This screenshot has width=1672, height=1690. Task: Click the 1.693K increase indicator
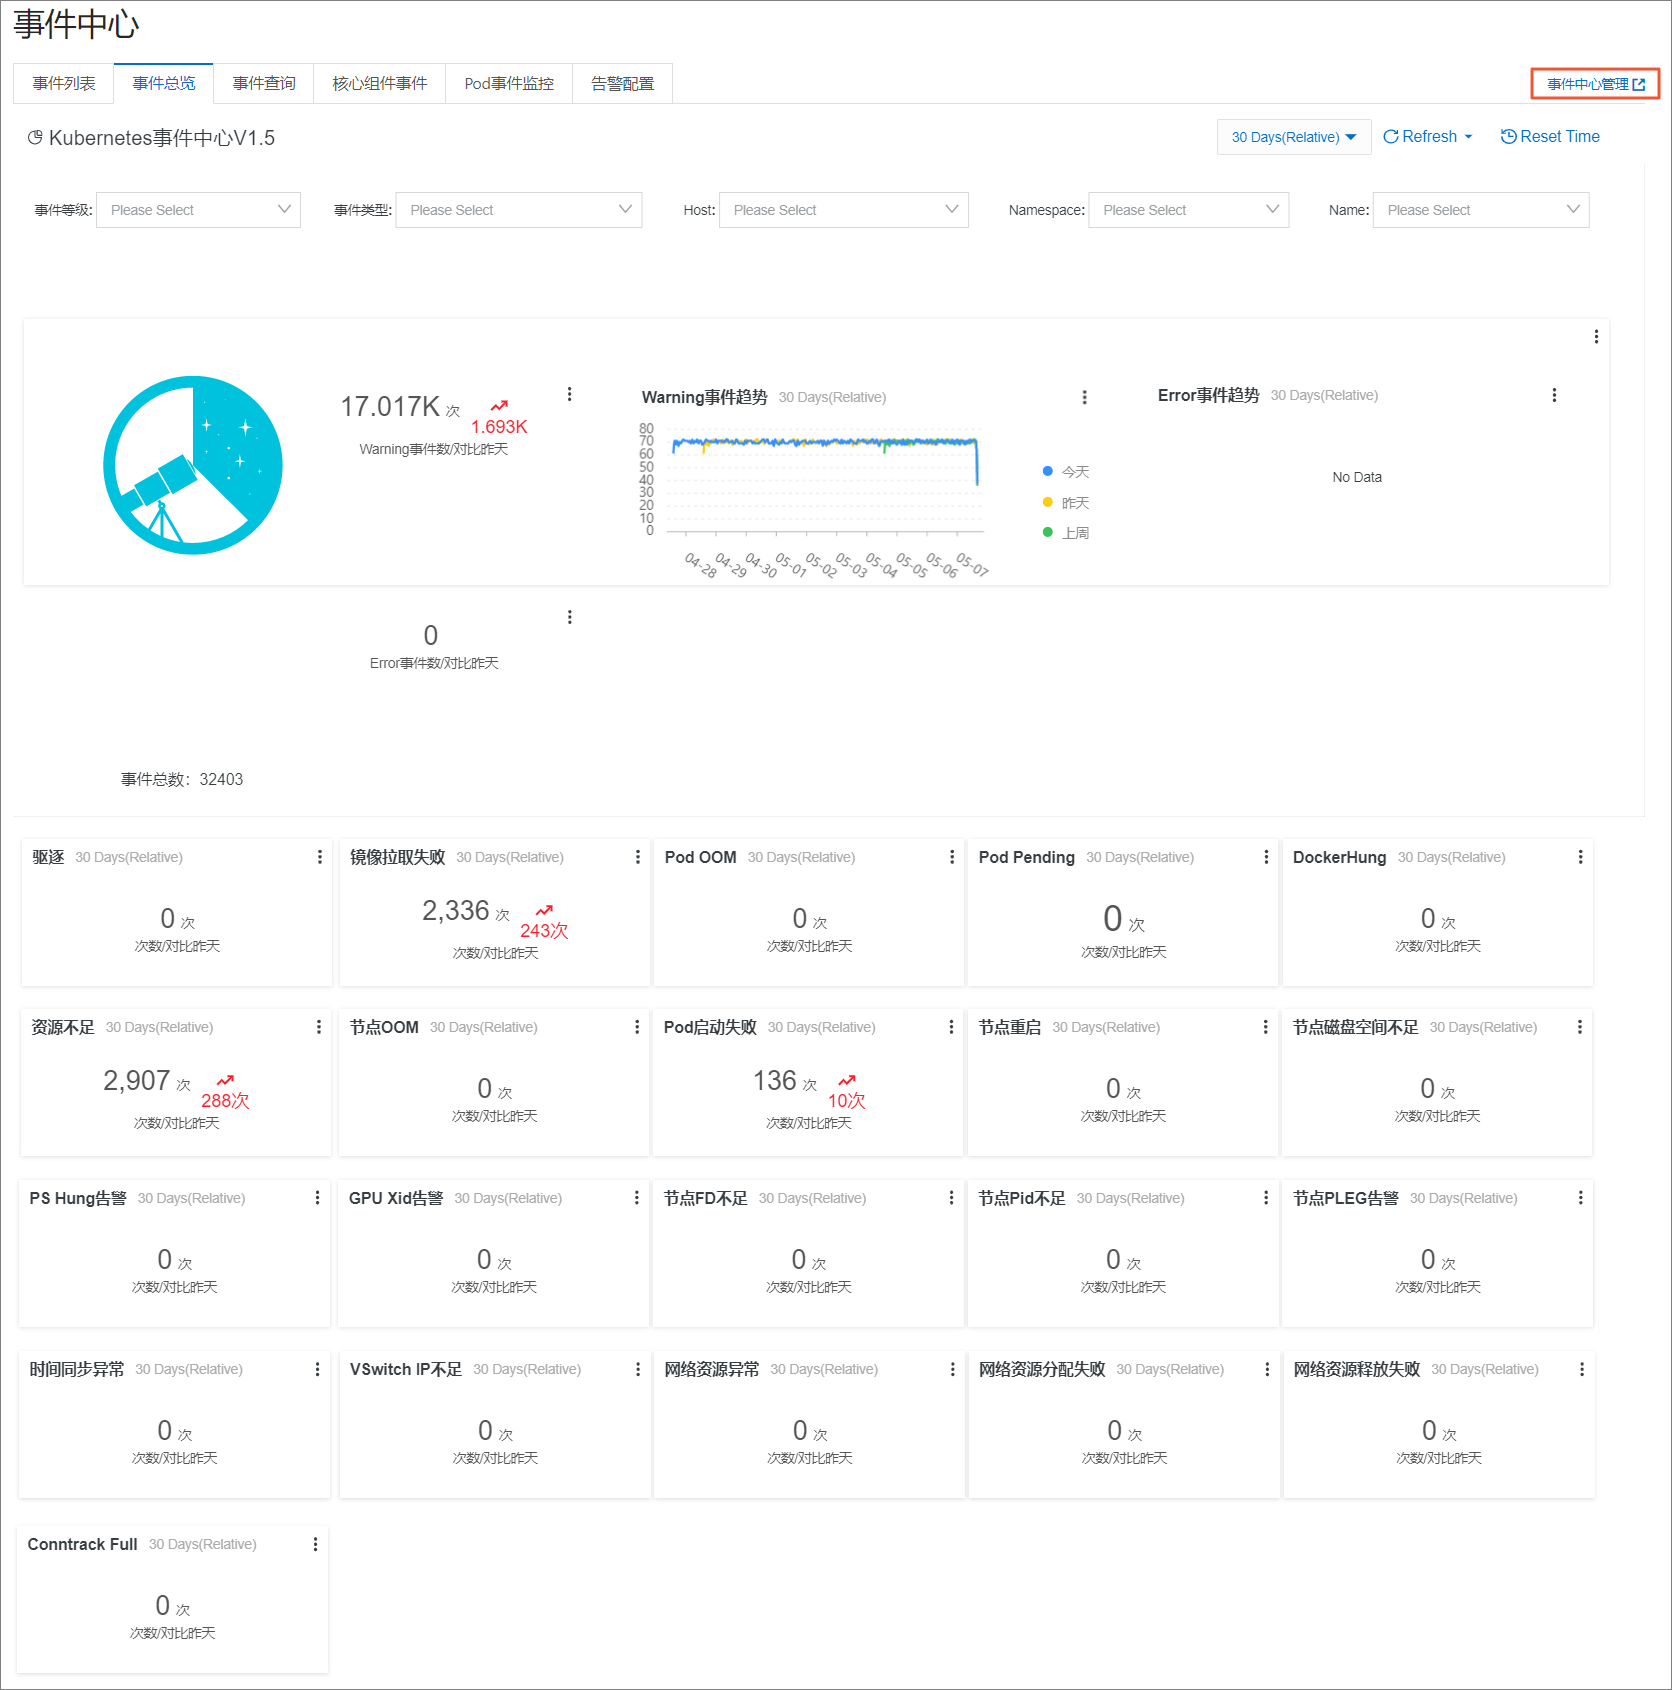click(499, 418)
